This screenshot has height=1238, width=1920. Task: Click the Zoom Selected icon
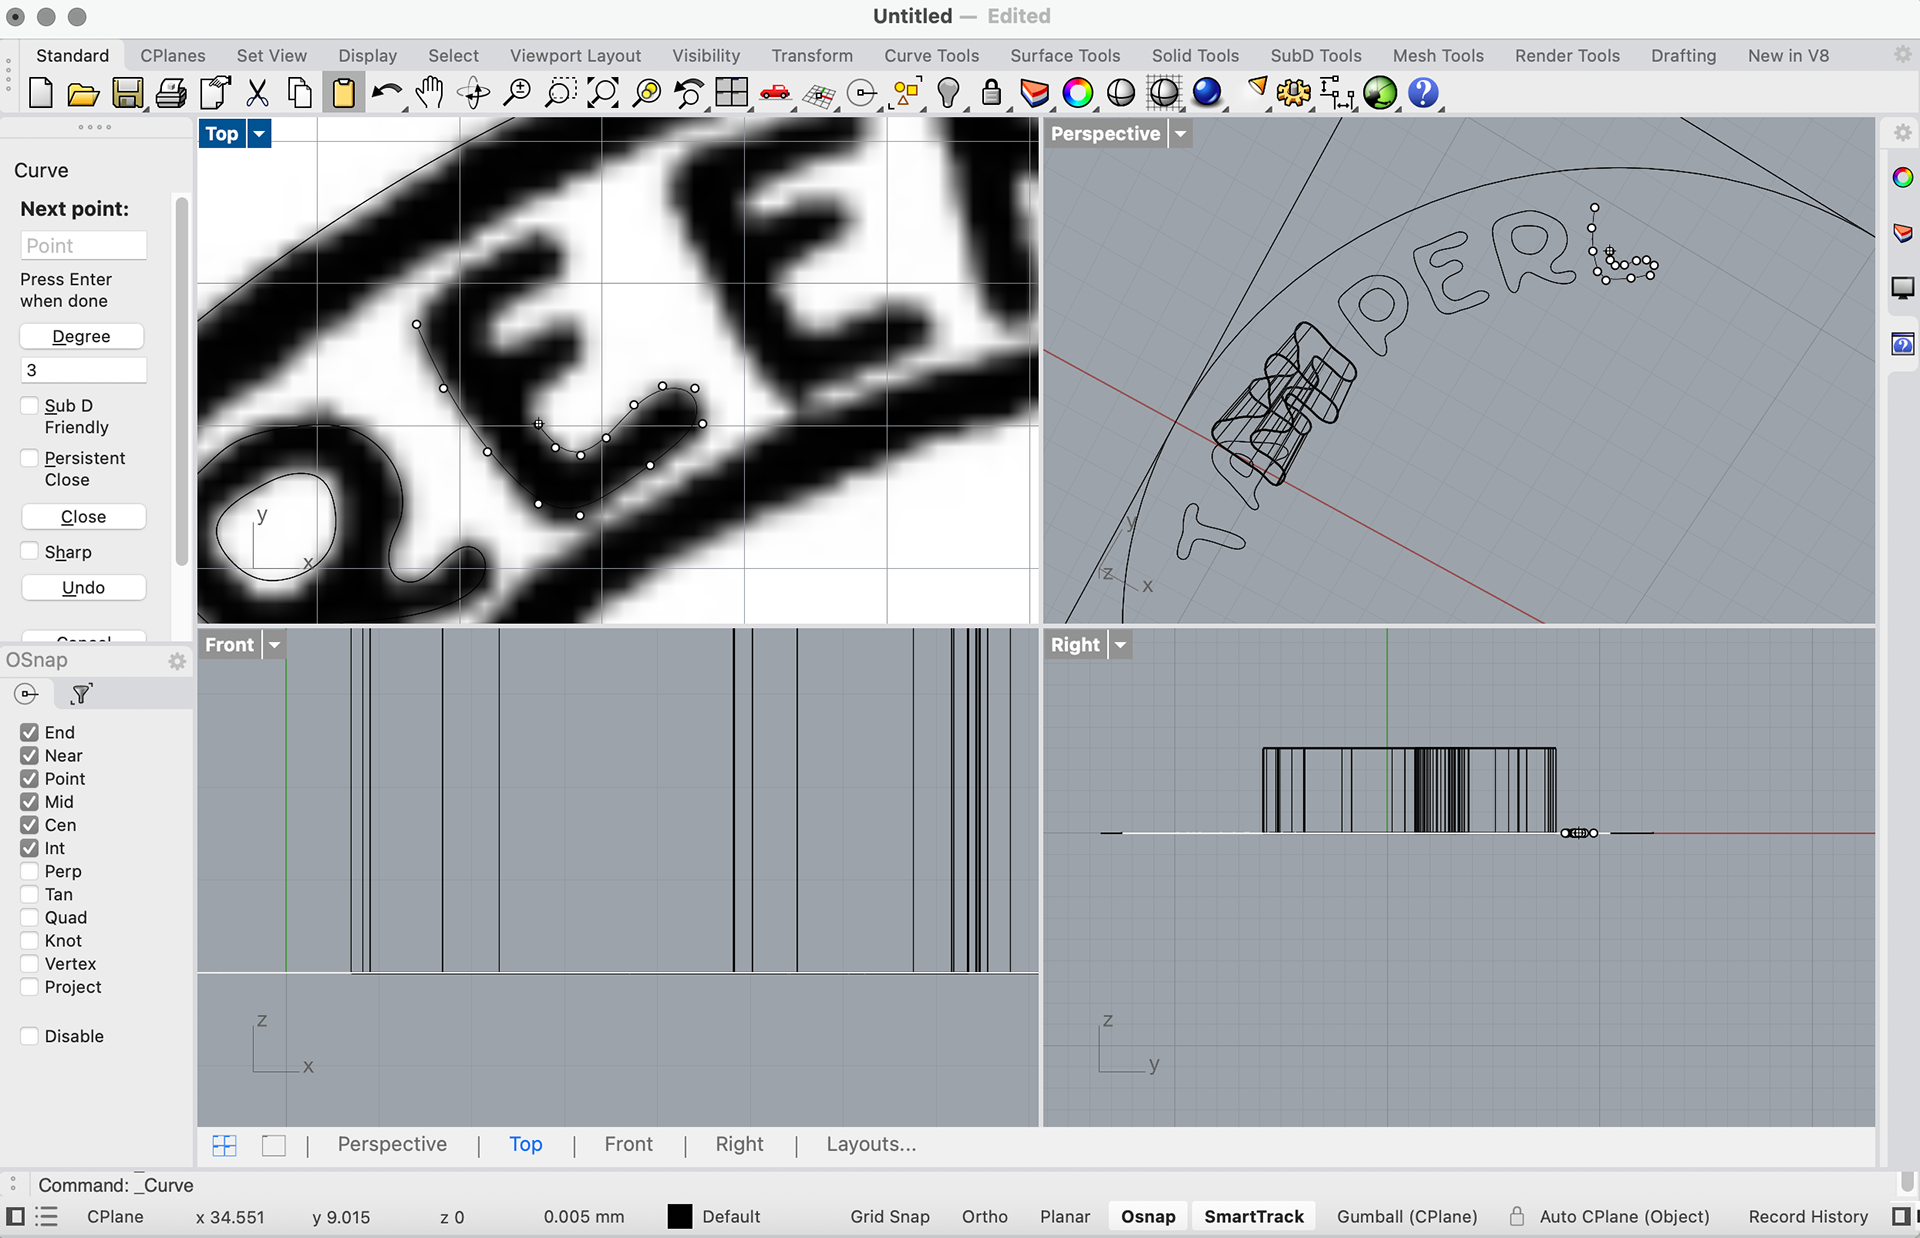coord(647,93)
